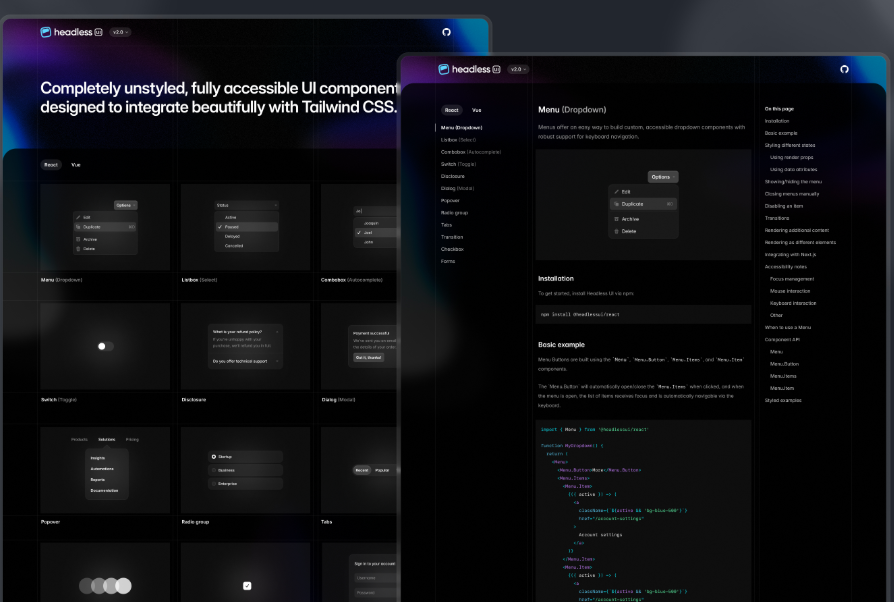This screenshot has width=894, height=602.
Task: Open Forms in docs sidebar
Action: (x=448, y=261)
